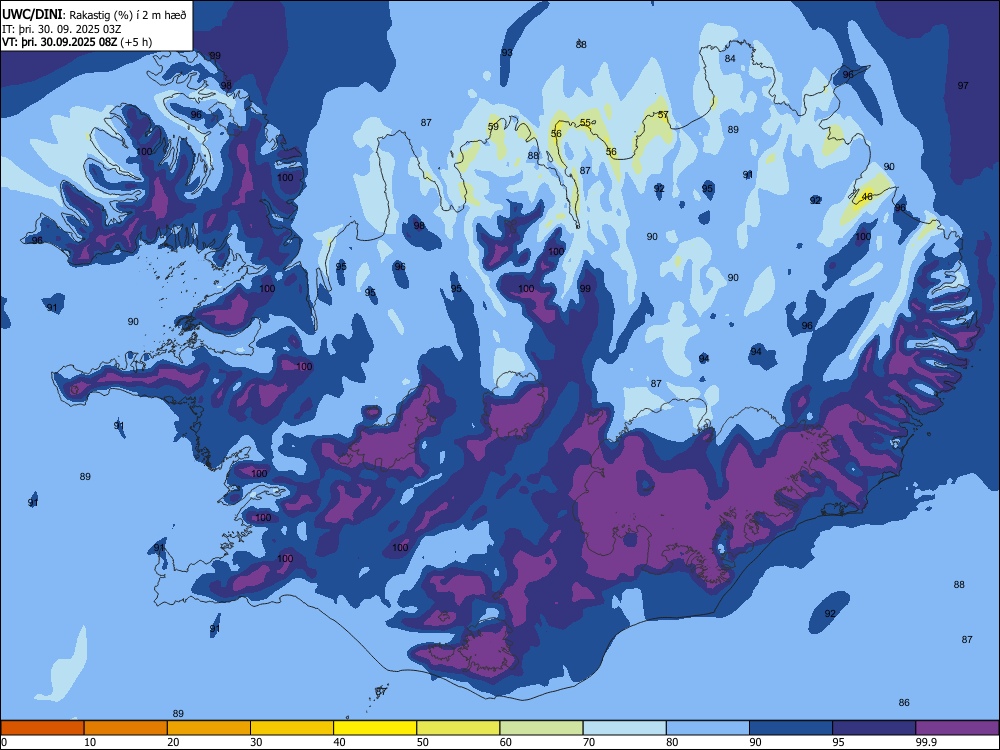This screenshot has width=1000, height=750.
Task: Click the 10–20 orange legend swatch
Action: pos(126,728)
